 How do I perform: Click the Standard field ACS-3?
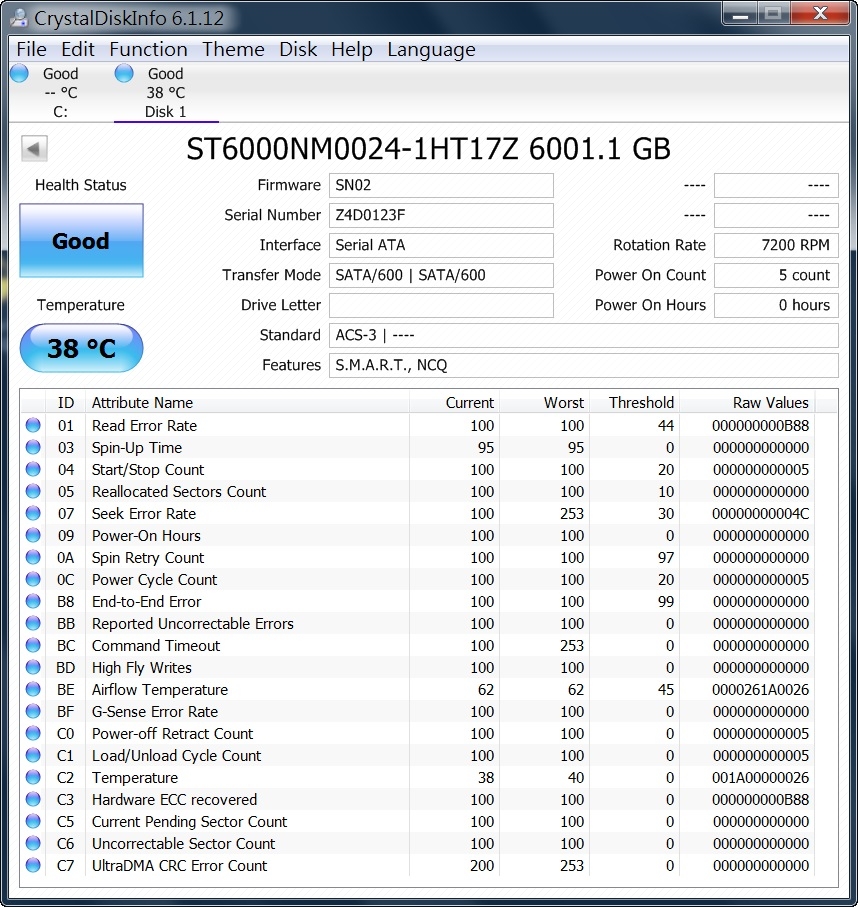pos(584,335)
